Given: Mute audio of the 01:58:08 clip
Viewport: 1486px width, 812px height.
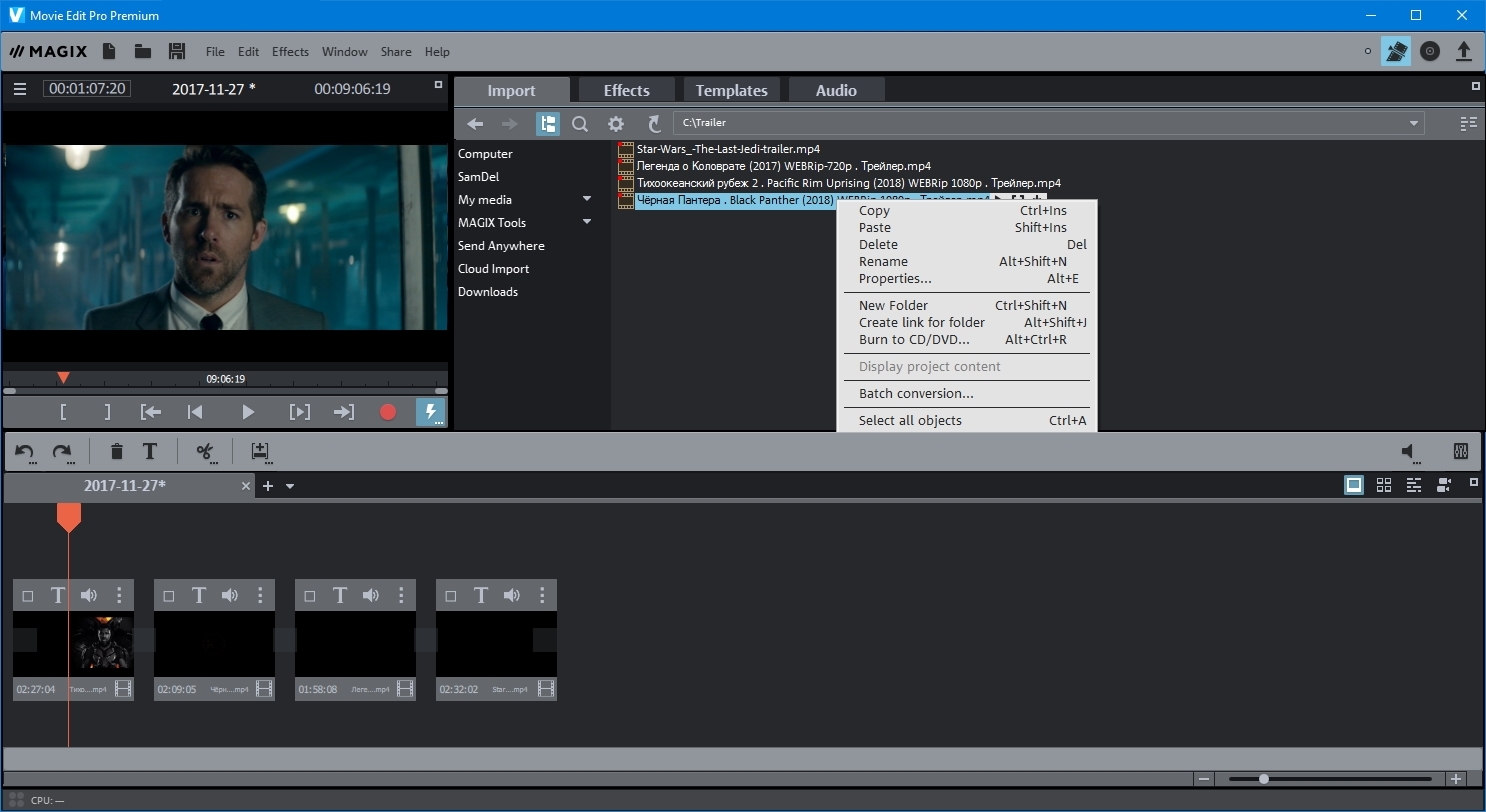Looking at the screenshot, I should (x=371, y=595).
